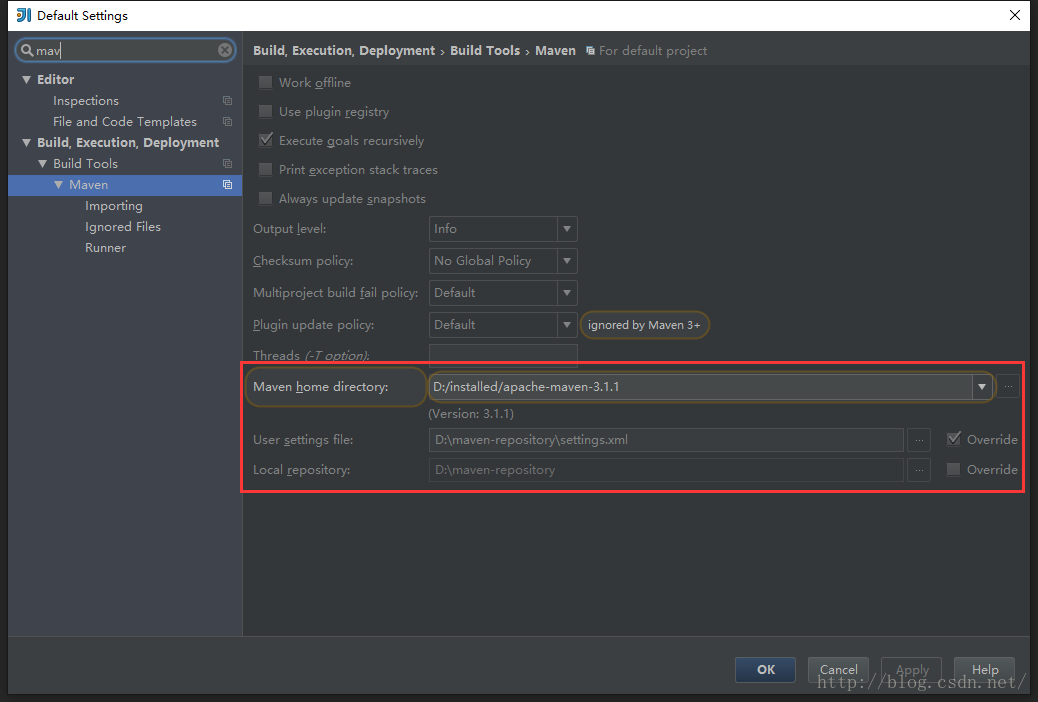Viewport: 1038px width, 702px height.
Task: Click the 'ignored by Maven 3+' note
Action: point(644,325)
